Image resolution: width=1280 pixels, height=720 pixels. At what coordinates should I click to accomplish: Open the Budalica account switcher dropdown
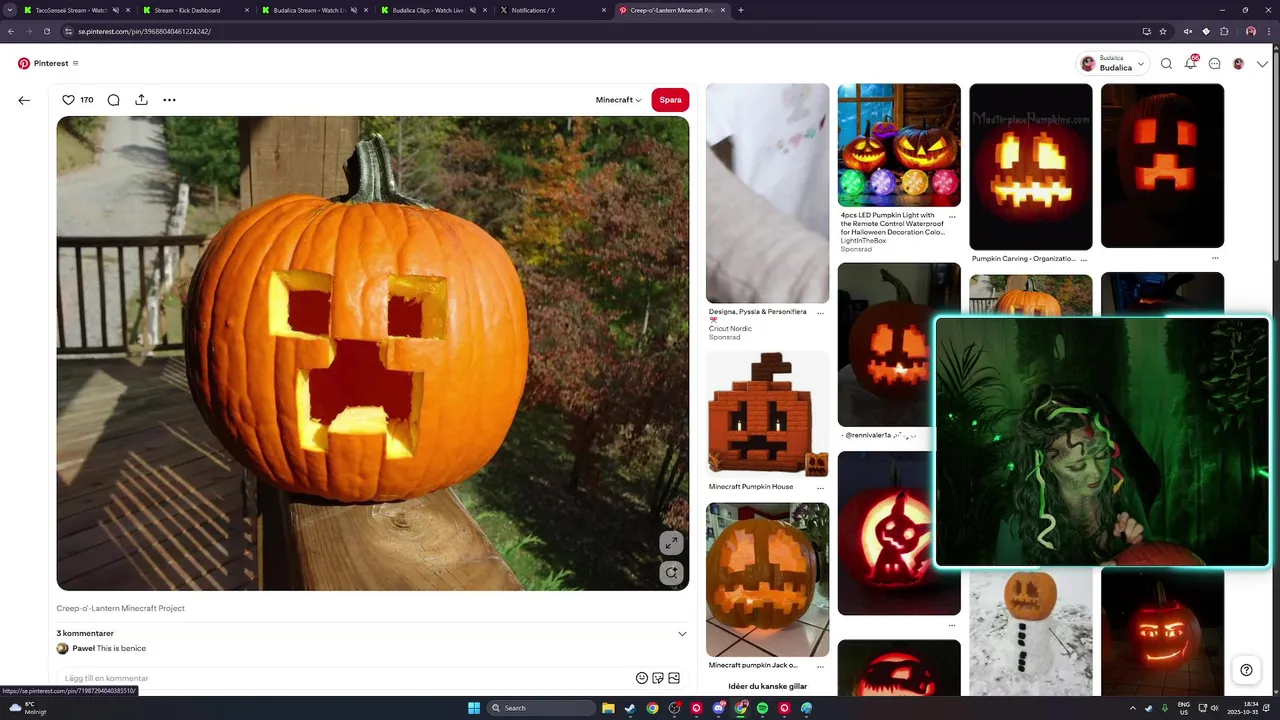coord(1111,64)
